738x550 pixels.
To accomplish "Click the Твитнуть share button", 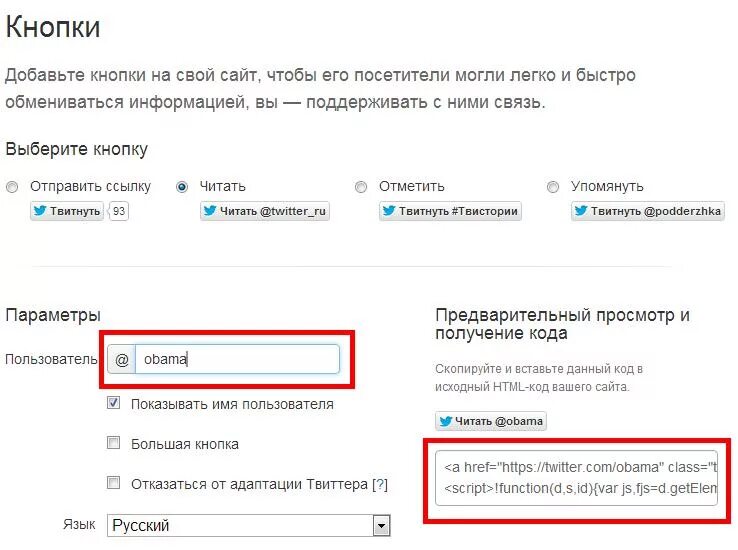I will tap(67, 211).
